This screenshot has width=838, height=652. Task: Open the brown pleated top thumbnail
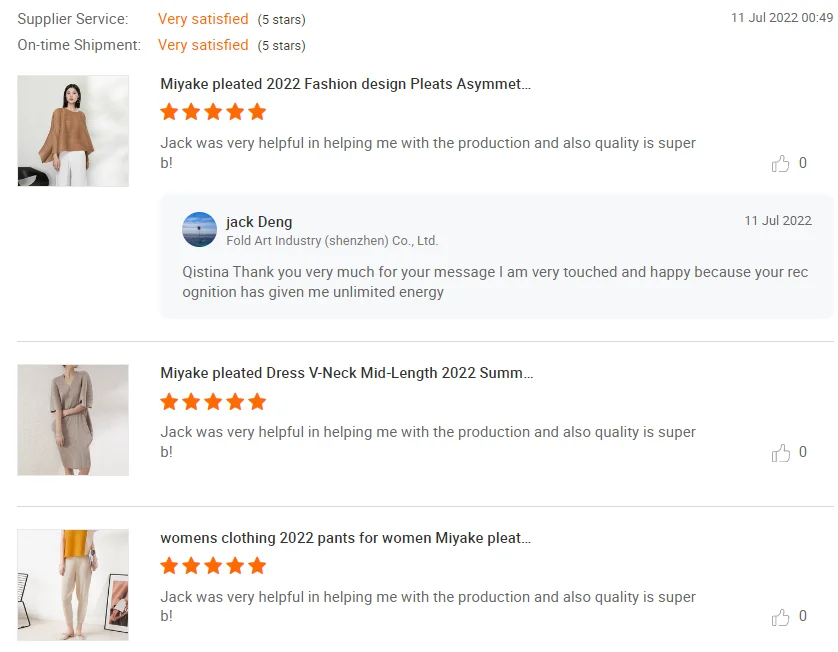(x=73, y=131)
